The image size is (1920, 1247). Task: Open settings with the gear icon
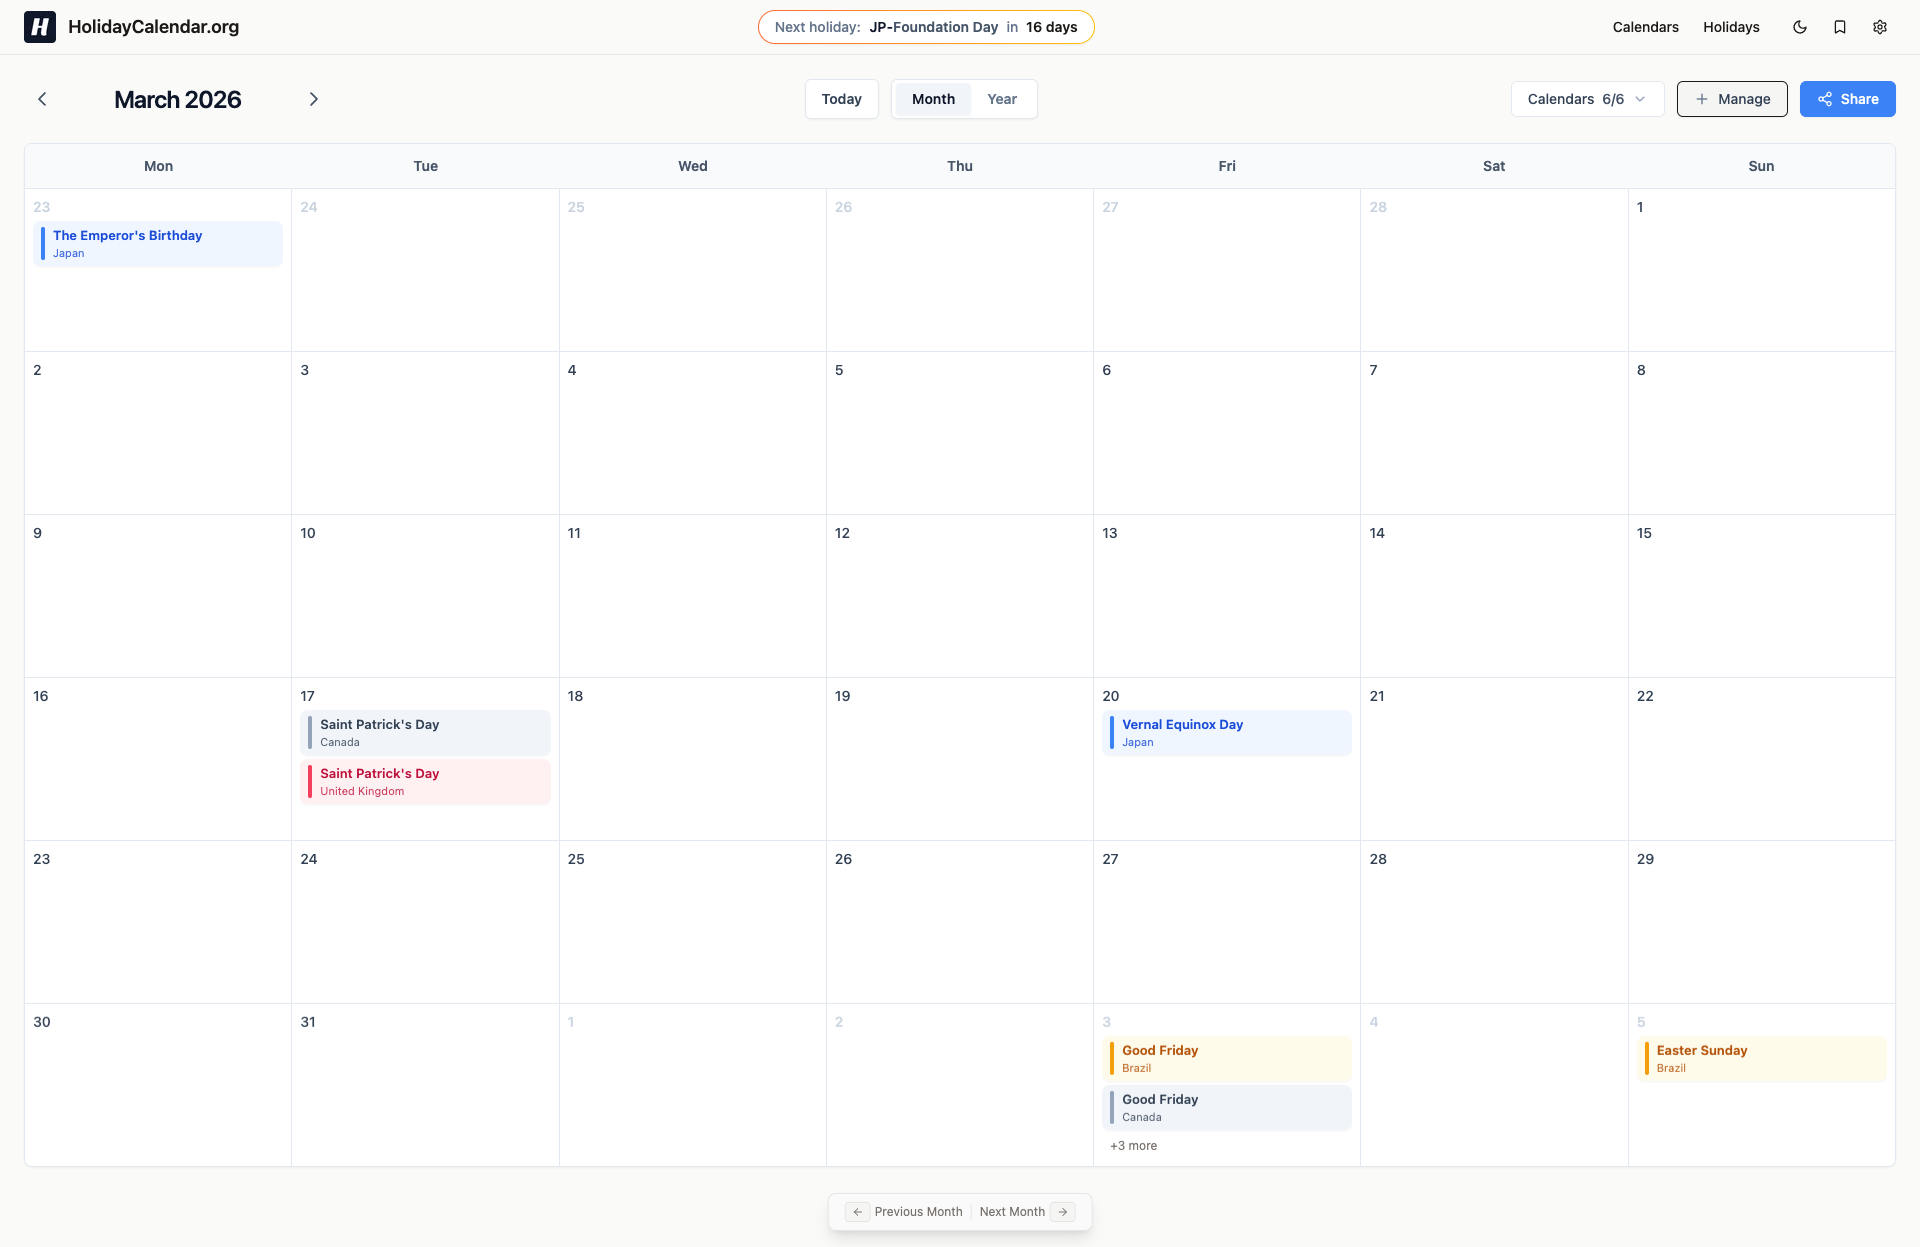click(1880, 27)
